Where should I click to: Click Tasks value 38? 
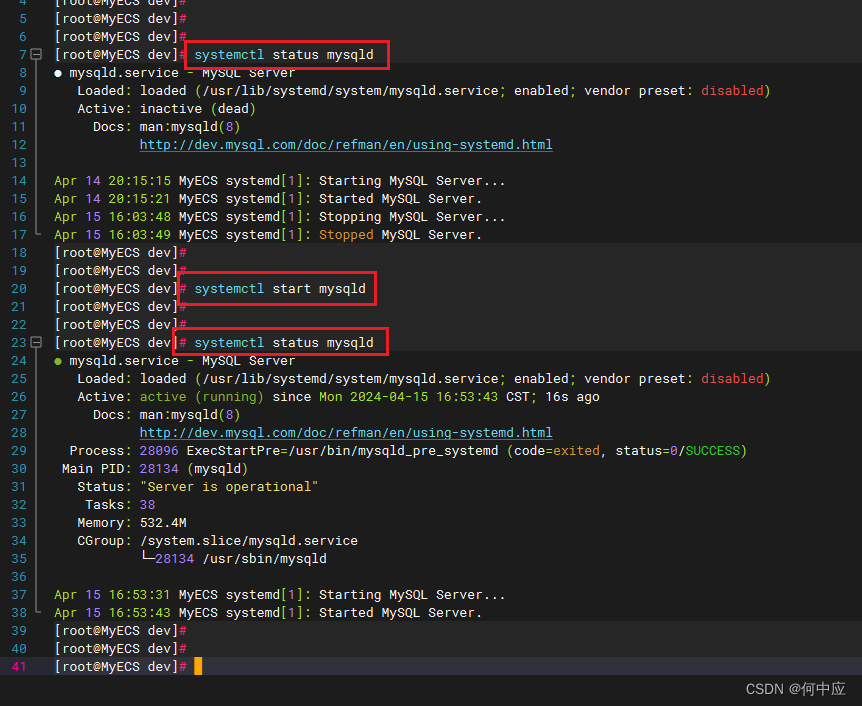point(147,505)
